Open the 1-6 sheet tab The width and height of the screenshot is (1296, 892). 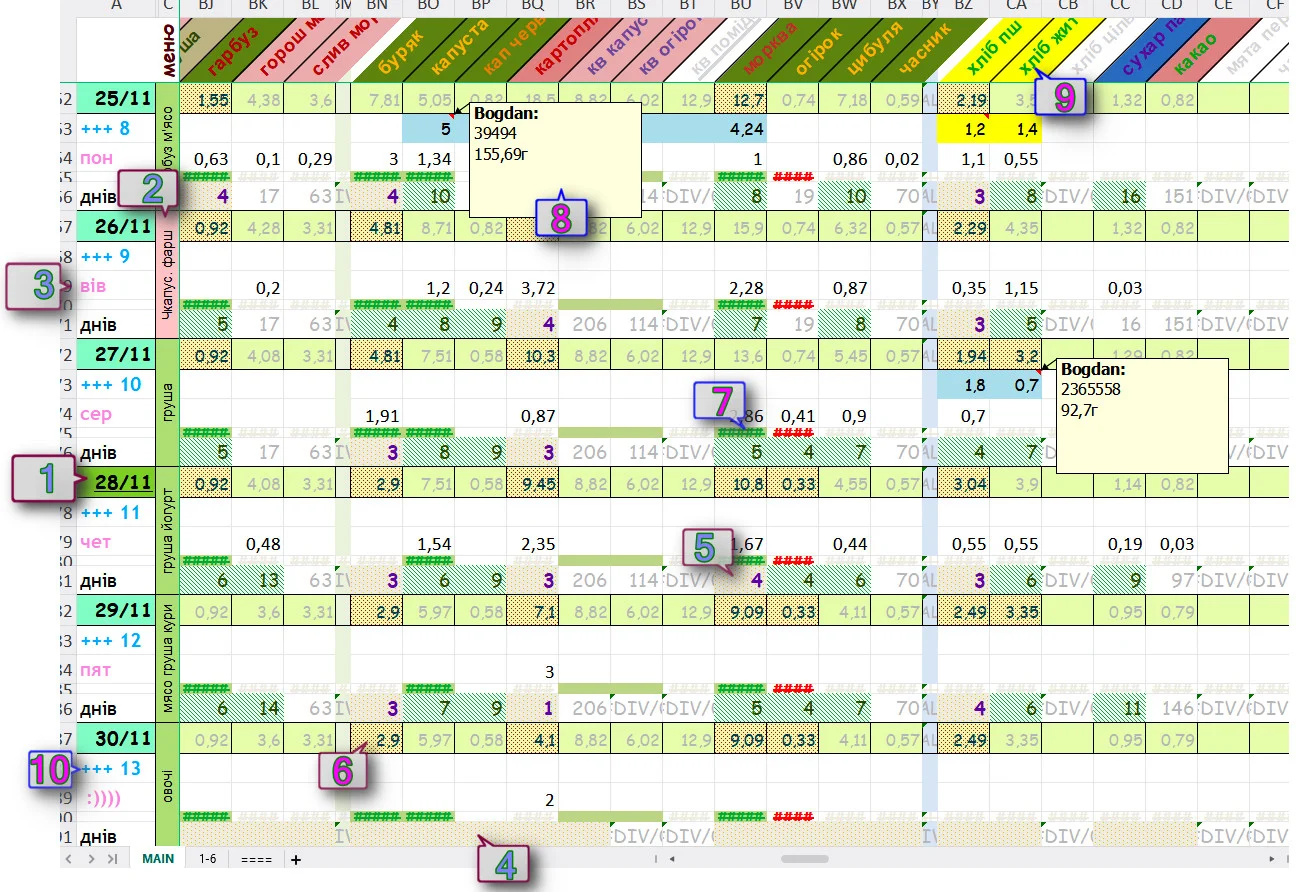coord(208,859)
